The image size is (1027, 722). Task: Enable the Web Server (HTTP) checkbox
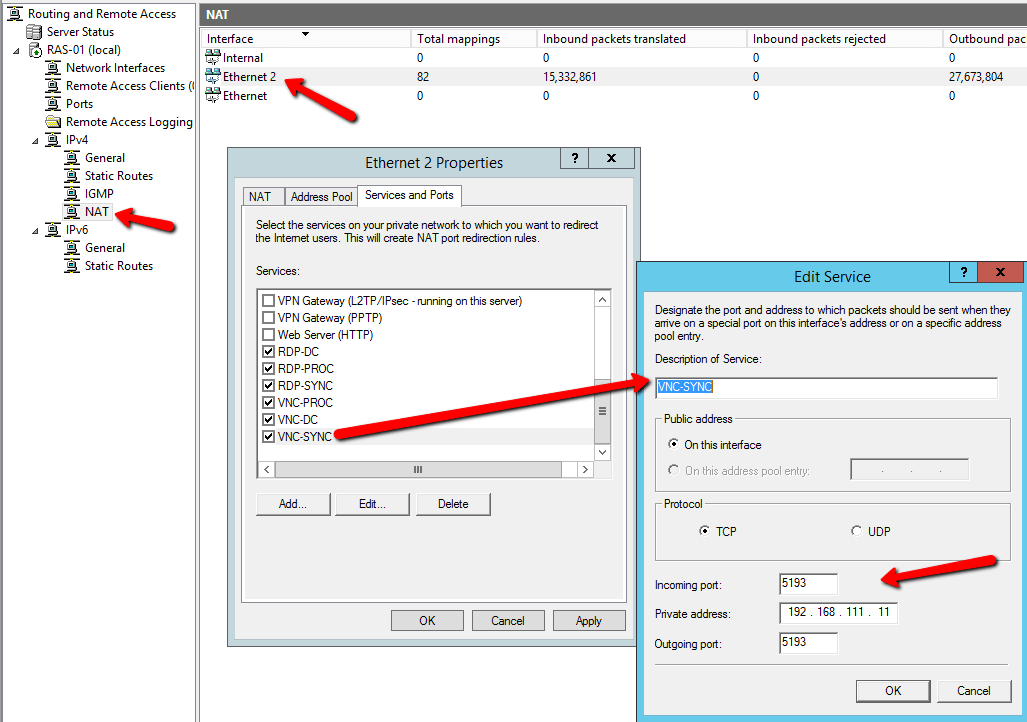pyautogui.click(x=268, y=335)
